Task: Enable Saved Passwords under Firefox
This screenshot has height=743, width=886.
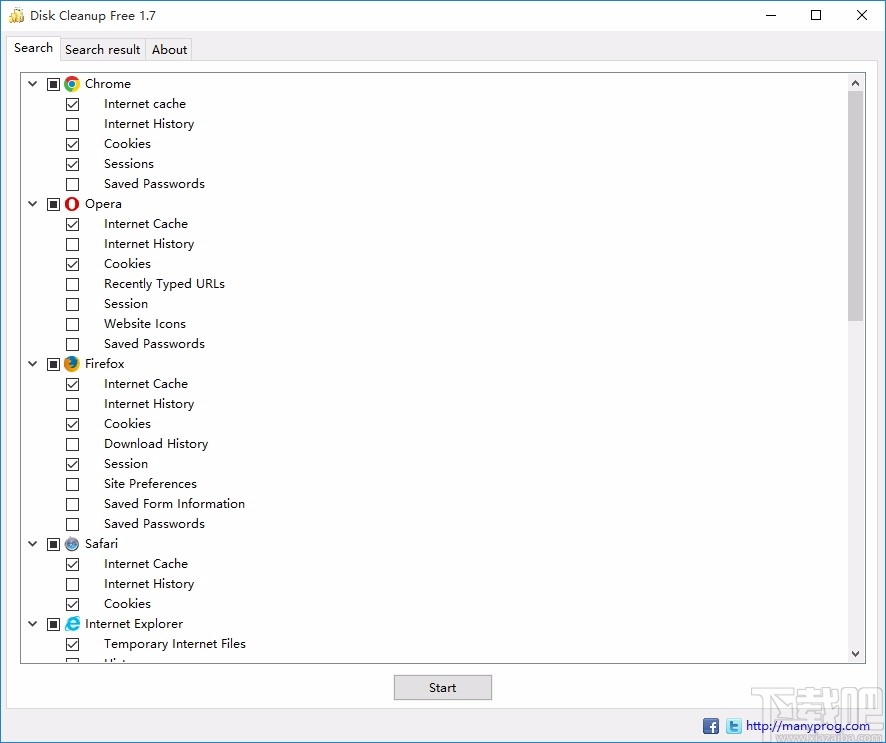Action: (72, 523)
